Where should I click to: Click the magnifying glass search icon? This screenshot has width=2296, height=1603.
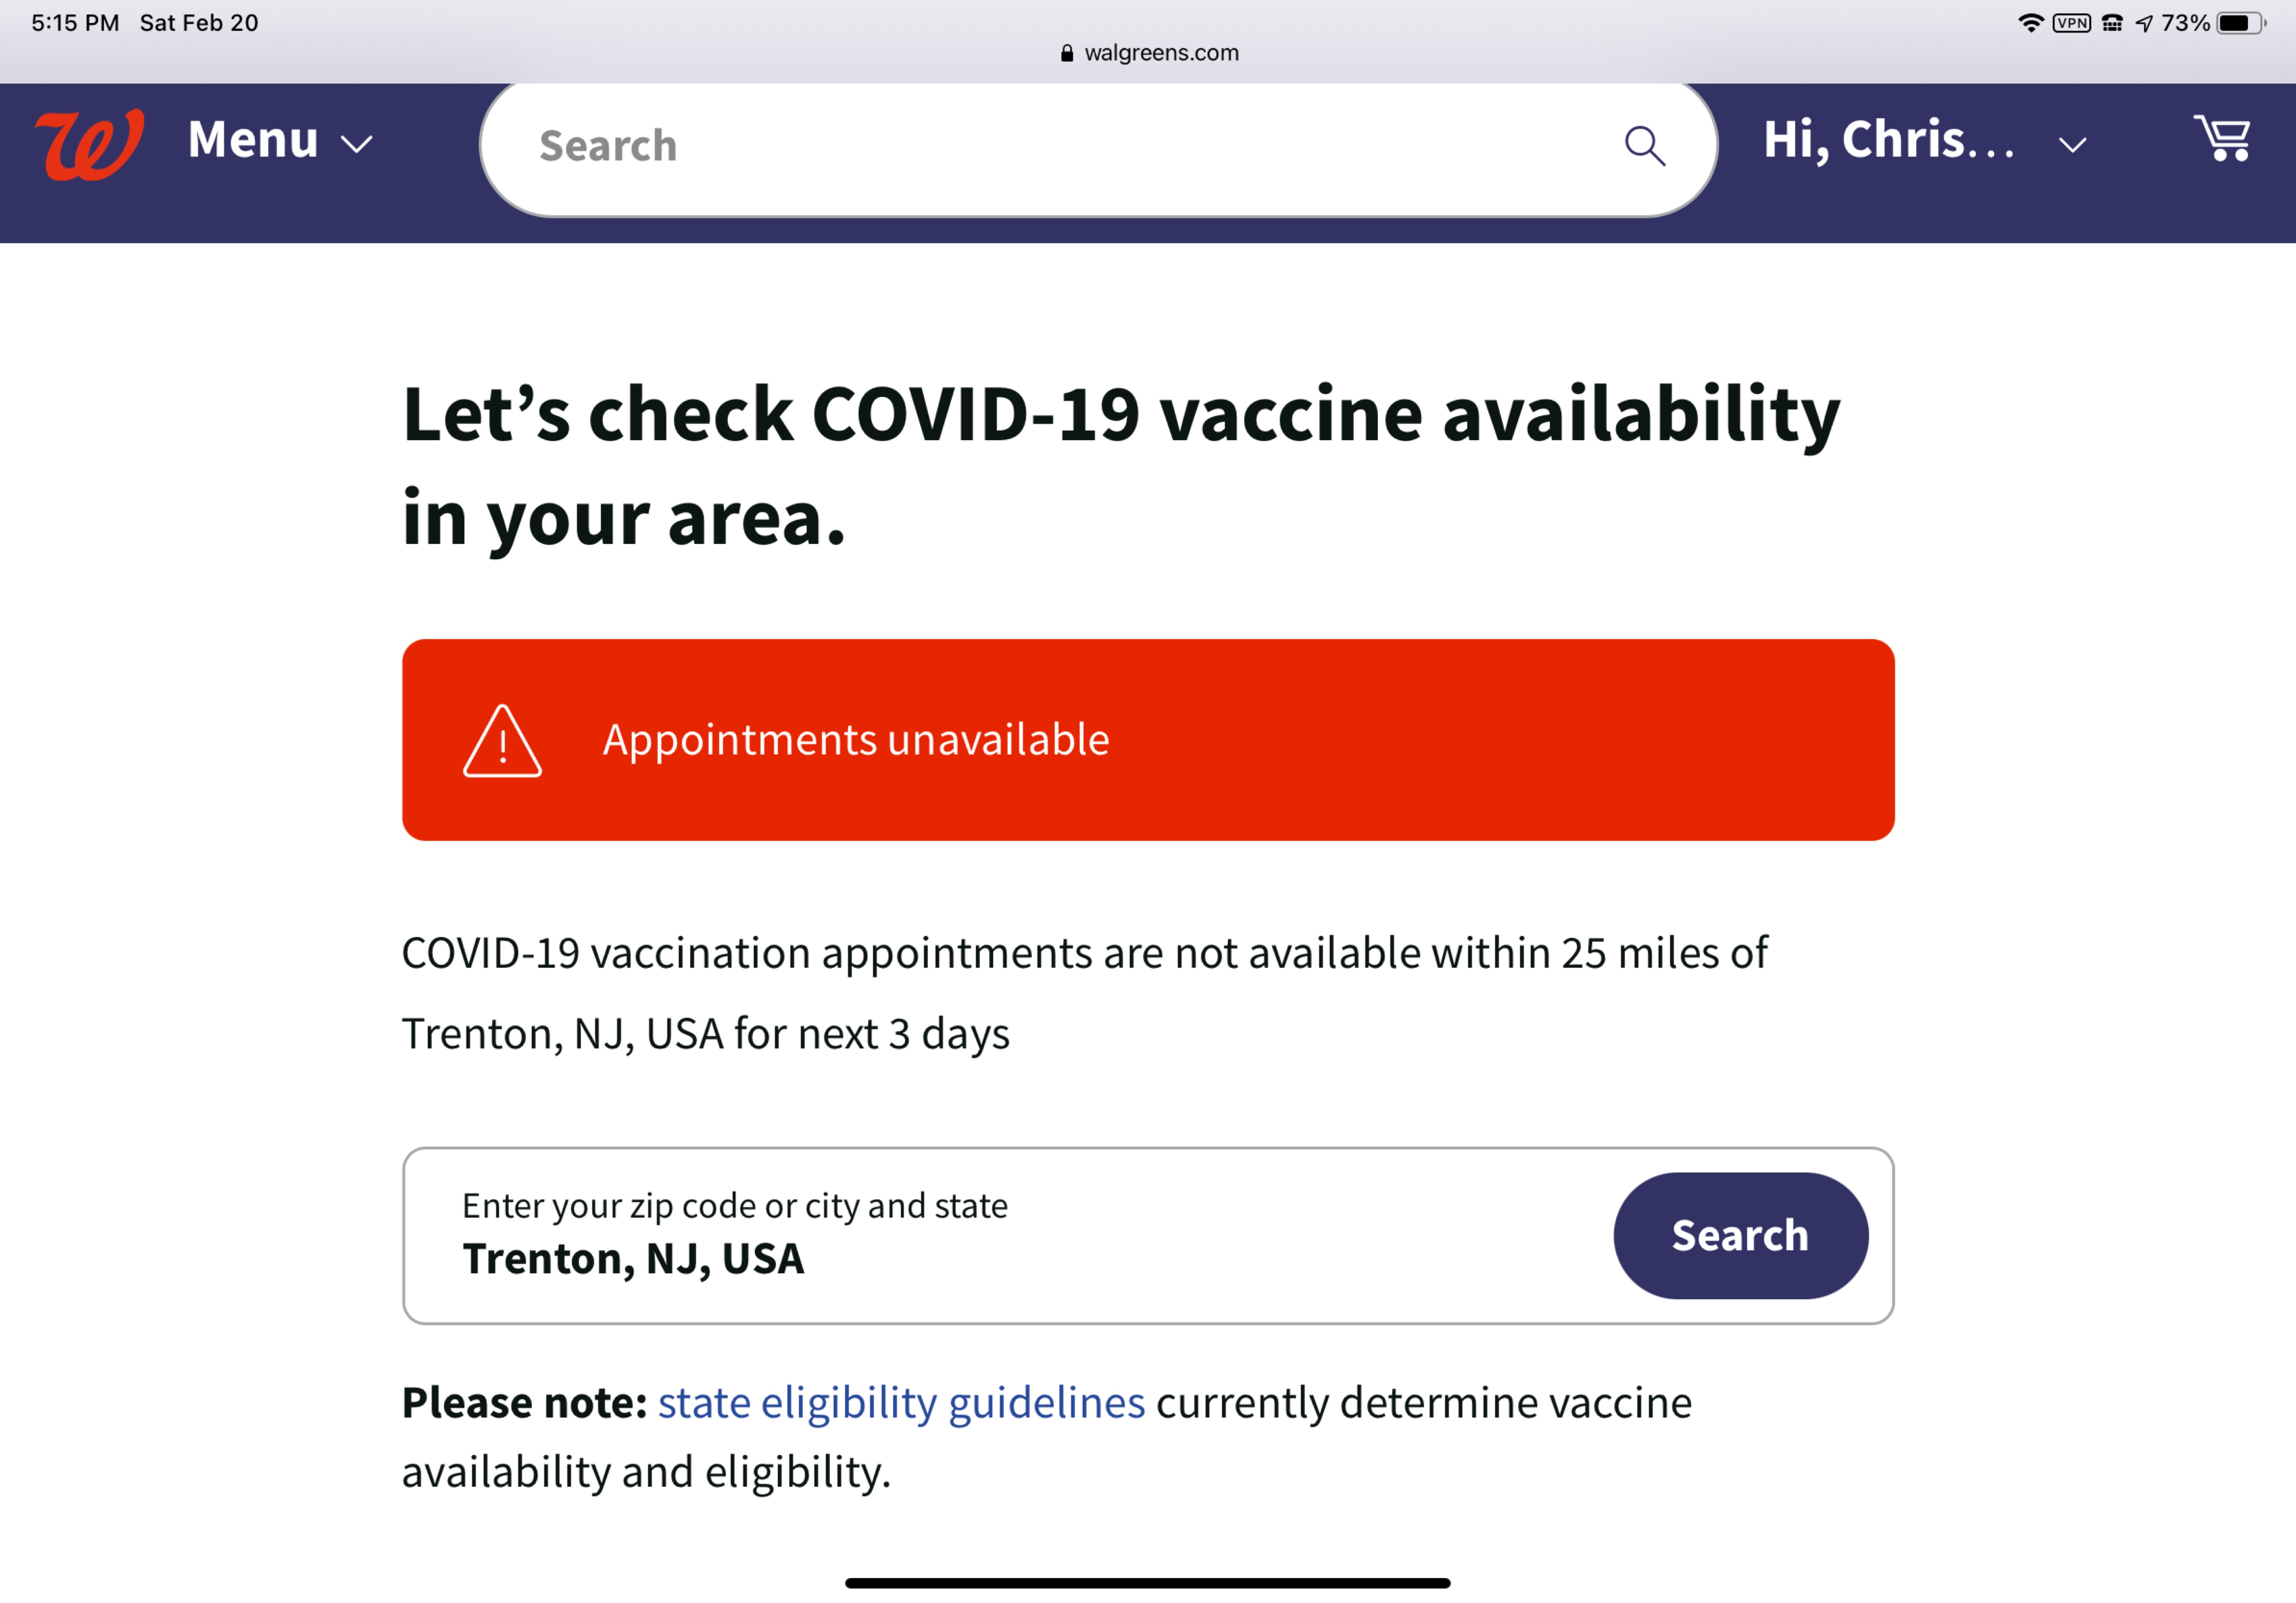point(1644,146)
